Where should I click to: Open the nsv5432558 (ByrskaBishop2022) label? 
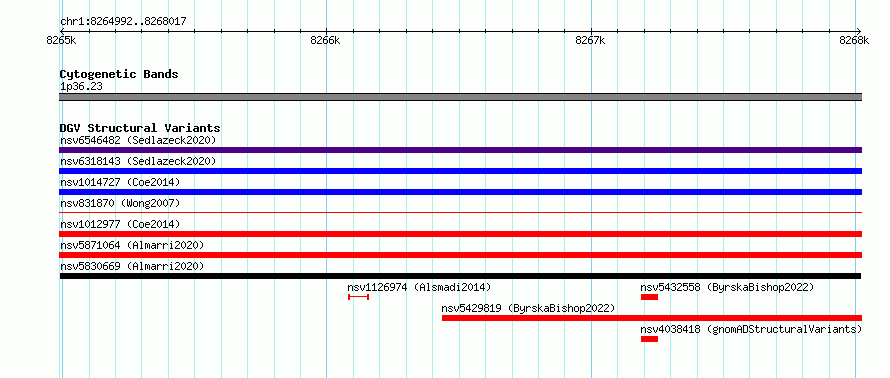tap(727, 287)
